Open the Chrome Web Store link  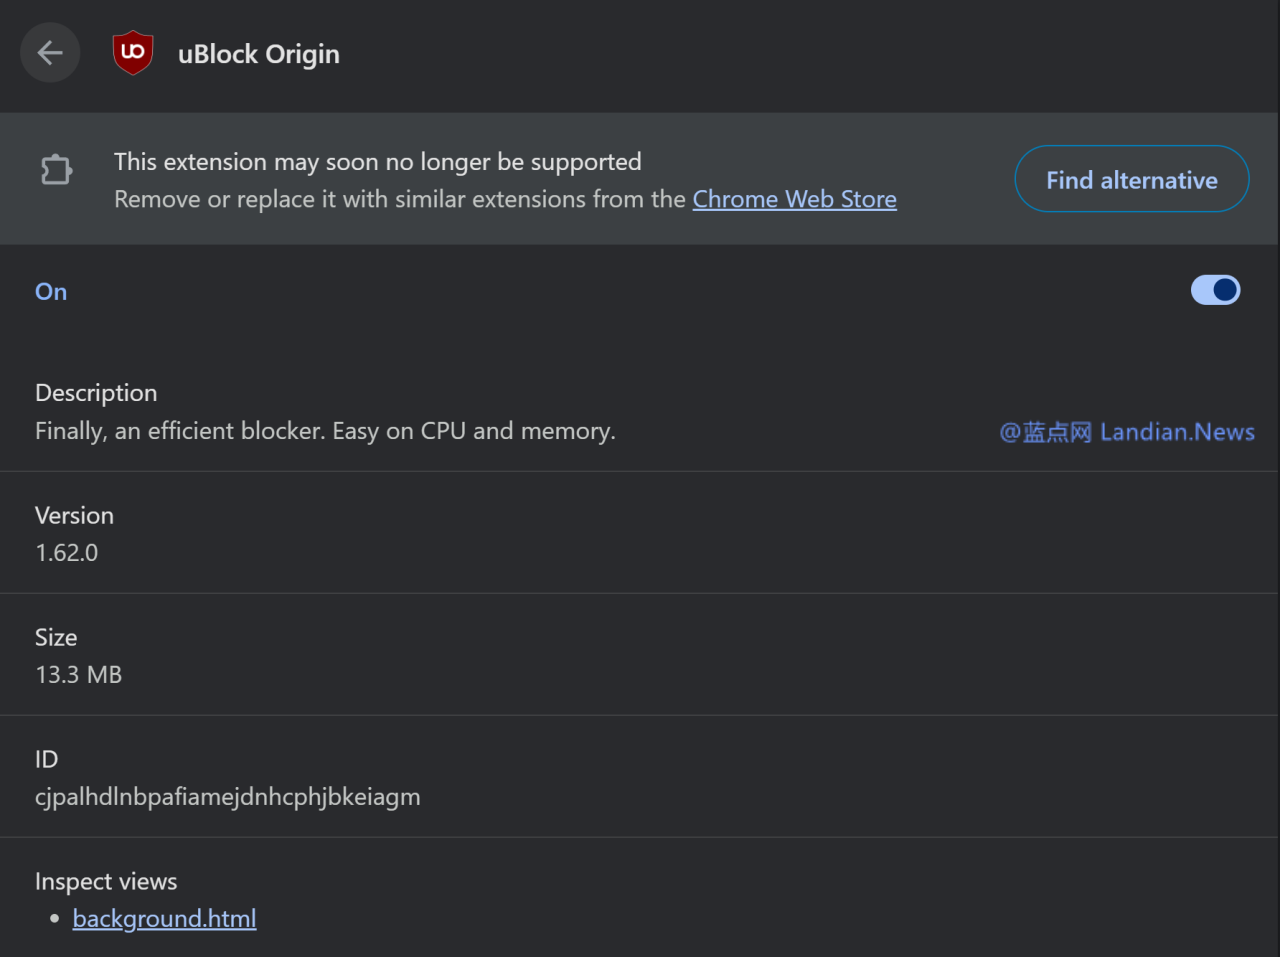tap(795, 199)
